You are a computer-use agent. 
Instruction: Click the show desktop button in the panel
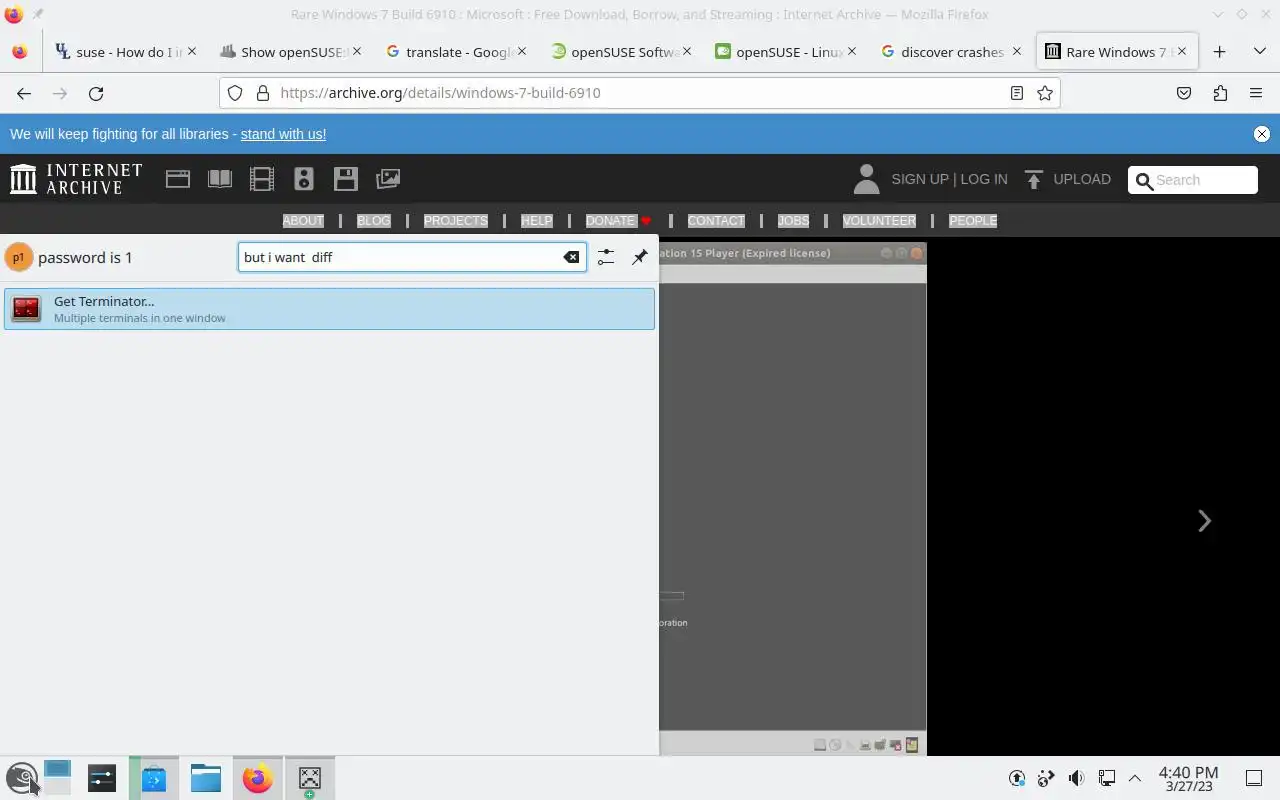(x=1254, y=778)
